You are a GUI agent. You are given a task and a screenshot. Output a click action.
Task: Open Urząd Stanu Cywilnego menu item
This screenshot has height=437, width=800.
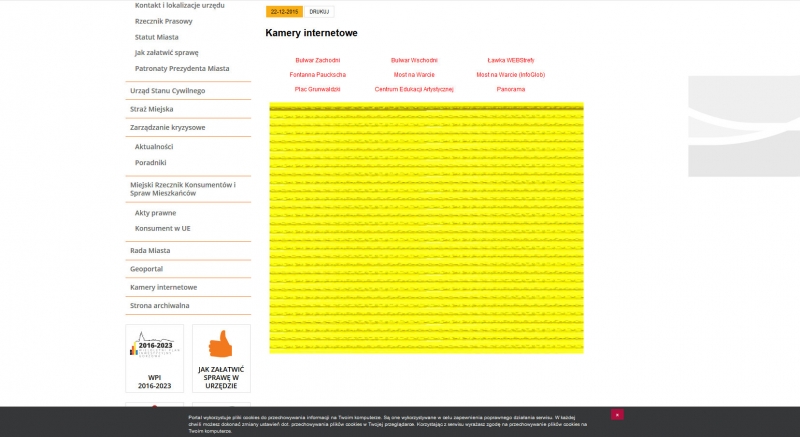pyautogui.click(x=167, y=91)
